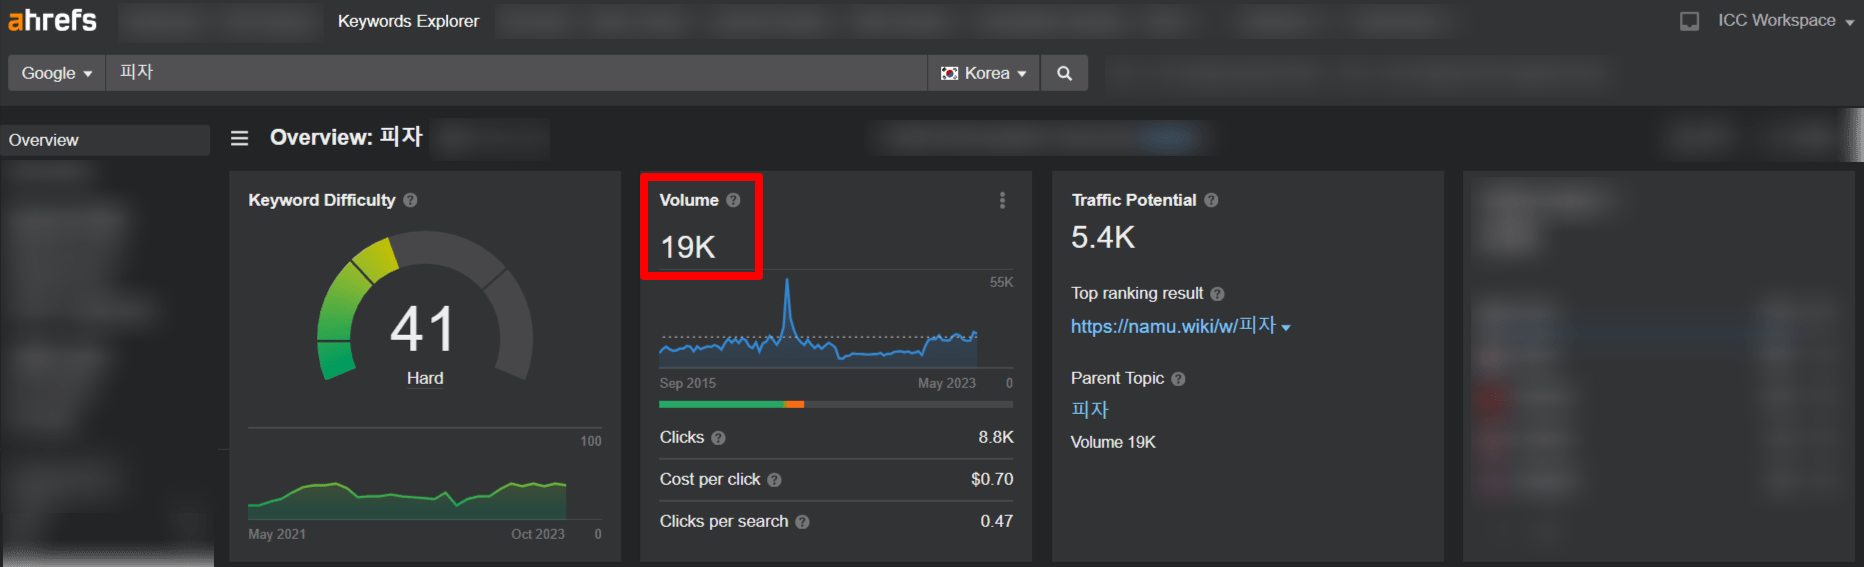
Task: Click the Traffic Potential help icon
Action: 1211,200
